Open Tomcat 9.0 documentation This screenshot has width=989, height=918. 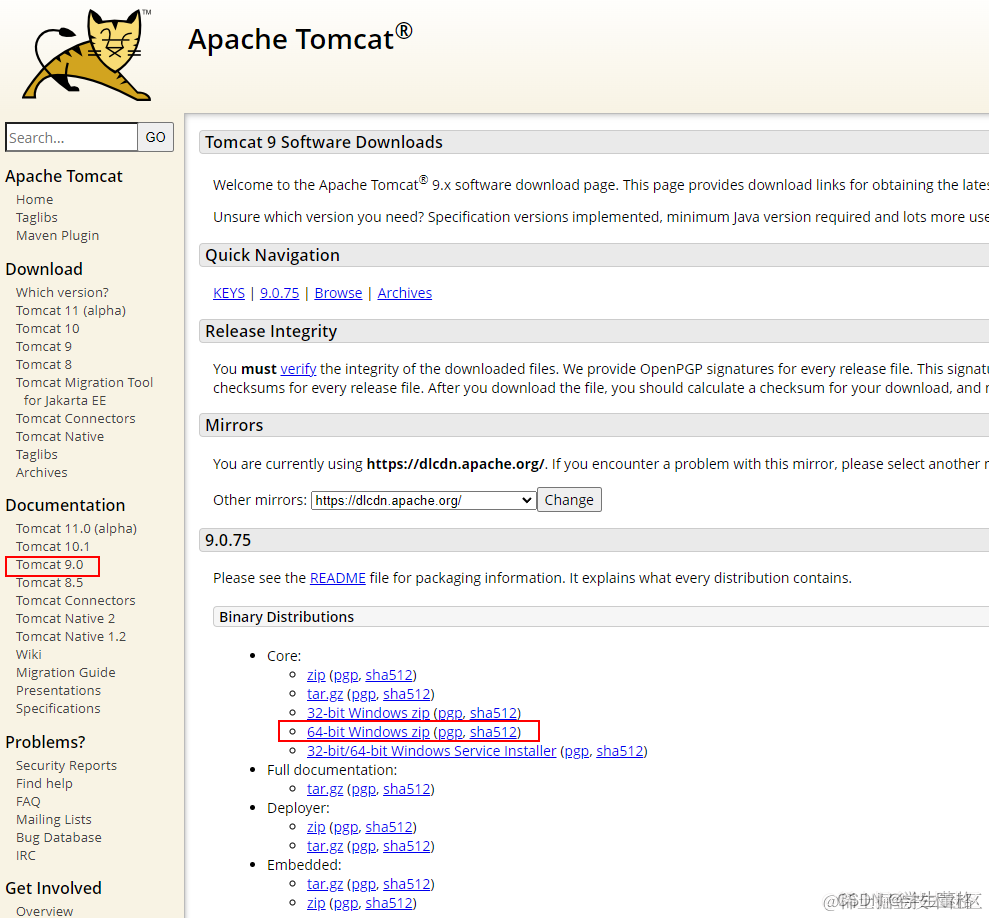coord(49,564)
